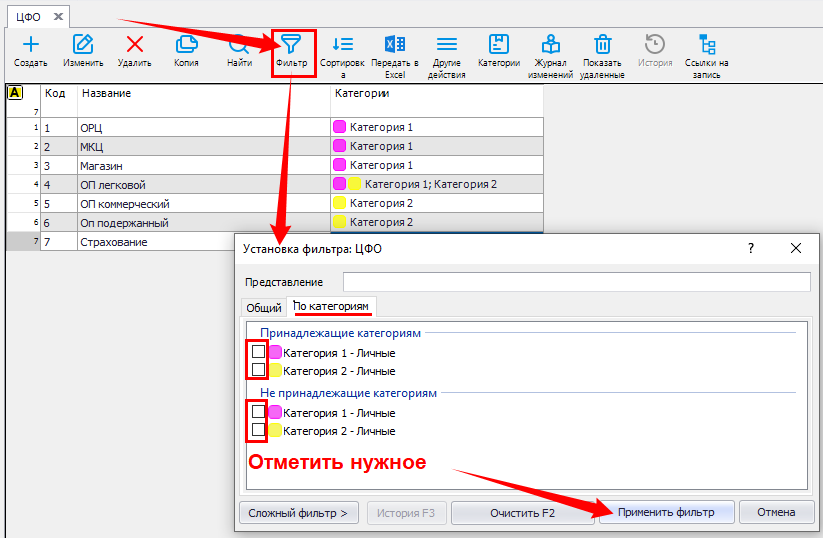Switch to the Общий tab

pyautogui.click(x=264, y=308)
